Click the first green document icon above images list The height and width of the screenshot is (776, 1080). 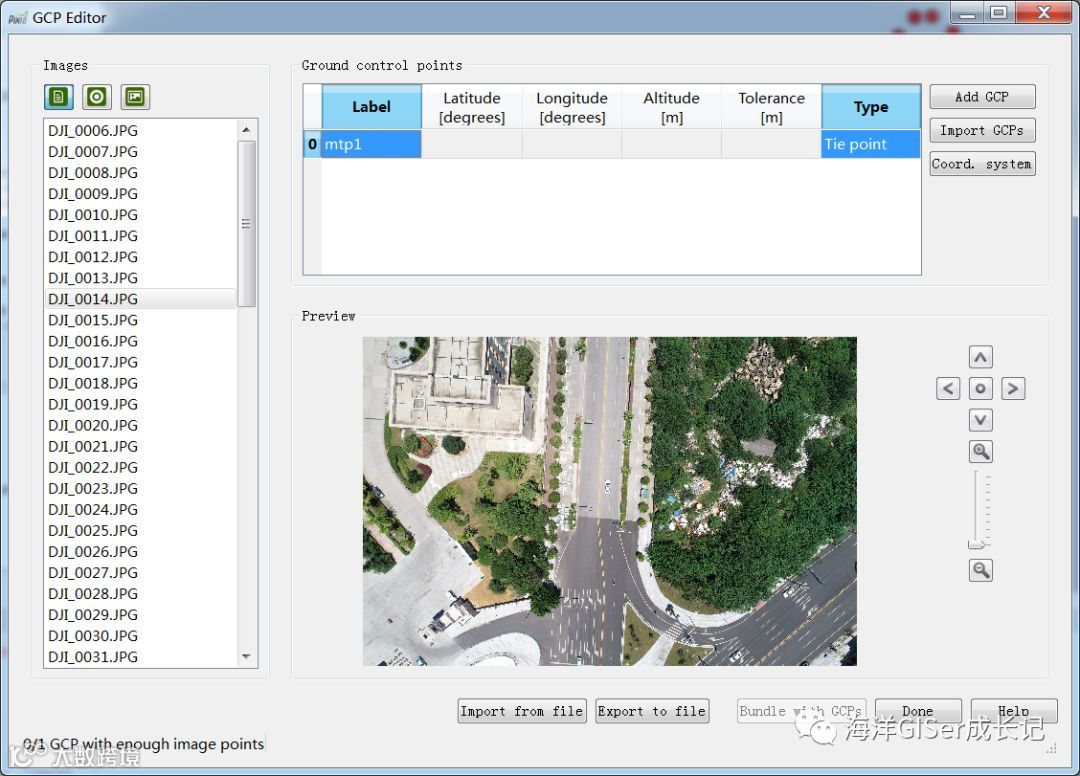pos(59,97)
